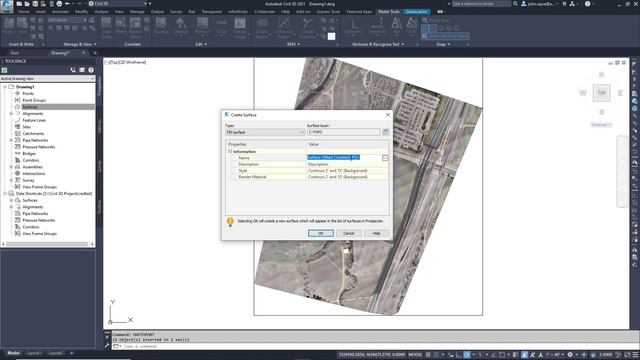Click the Toolspace help icon
640x360 pixels.
click(91, 70)
